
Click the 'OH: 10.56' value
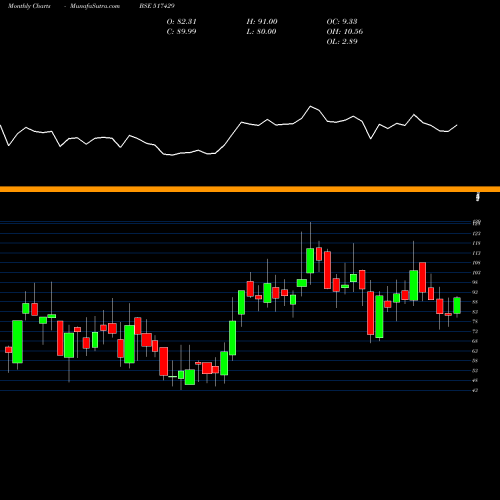(x=345, y=32)
